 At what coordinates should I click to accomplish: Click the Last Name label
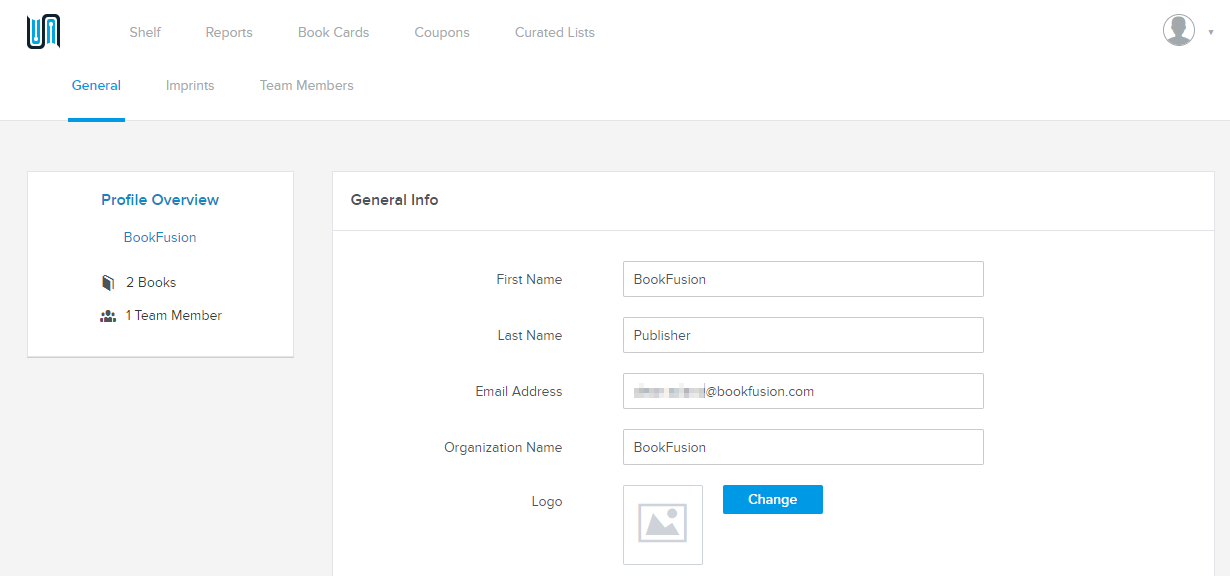pos(530,336)
